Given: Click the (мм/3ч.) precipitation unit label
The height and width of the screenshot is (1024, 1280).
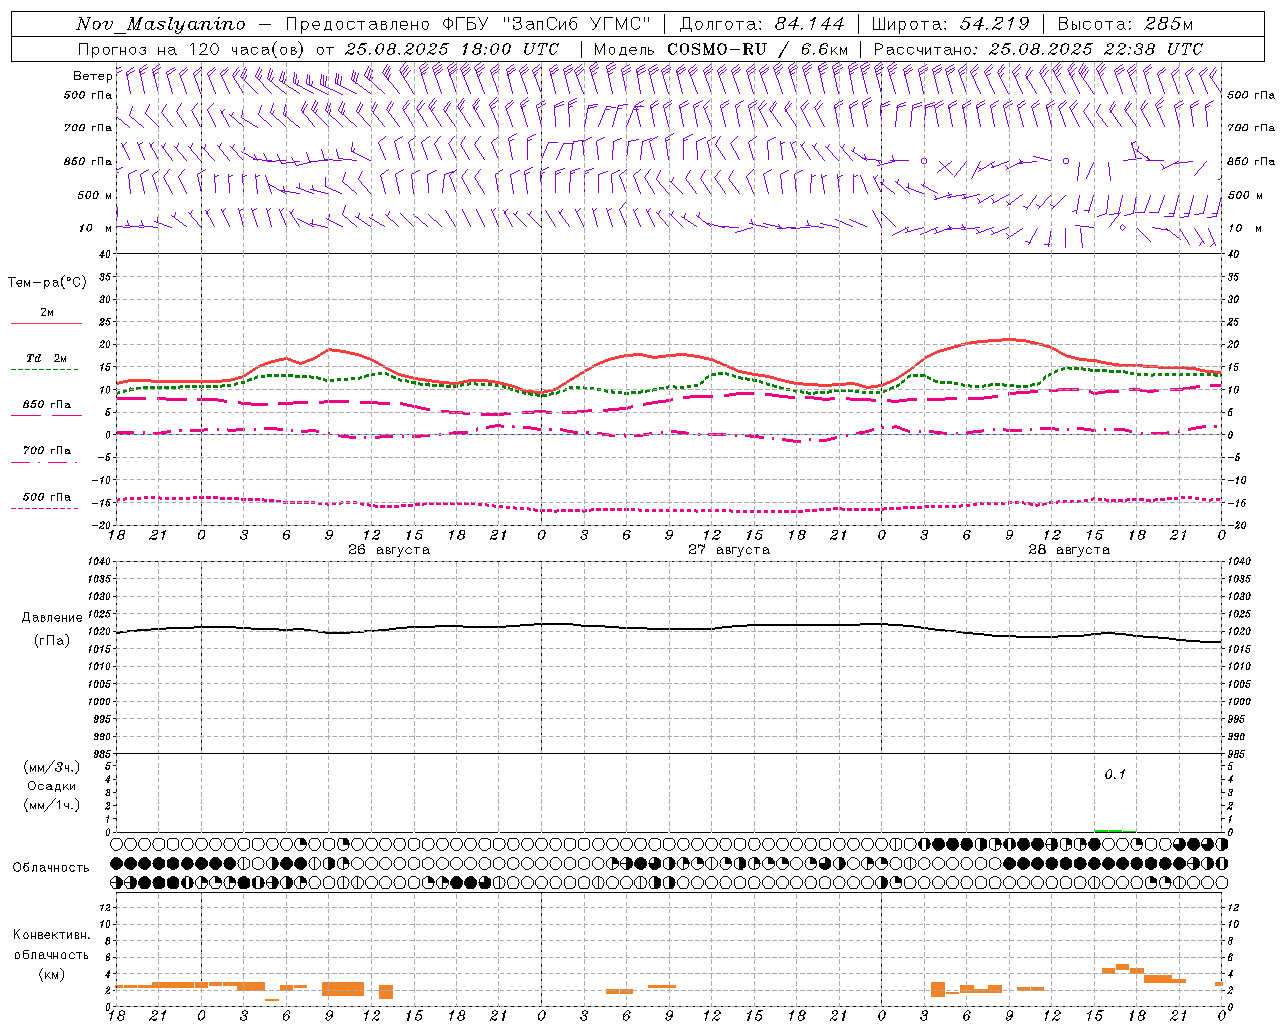Looking at the screenshot, I should pos(52,767).
